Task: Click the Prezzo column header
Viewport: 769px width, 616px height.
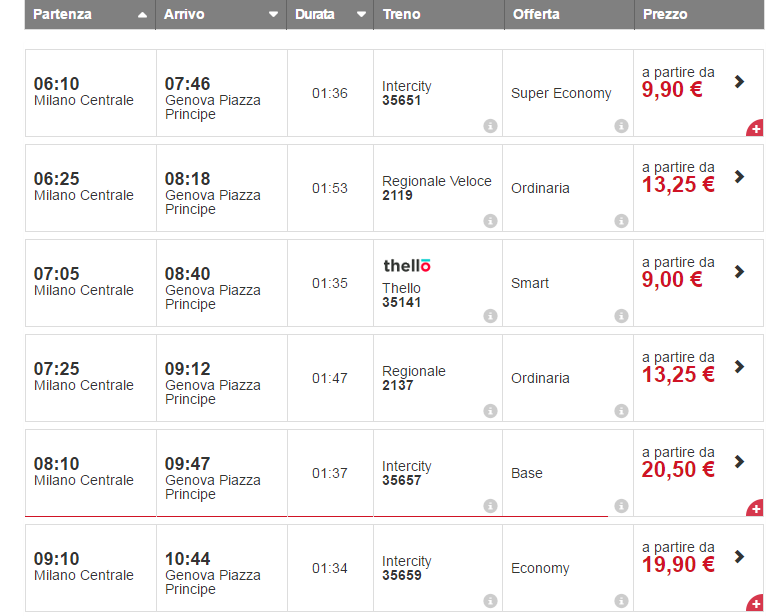Action: (x=665, y=15)
